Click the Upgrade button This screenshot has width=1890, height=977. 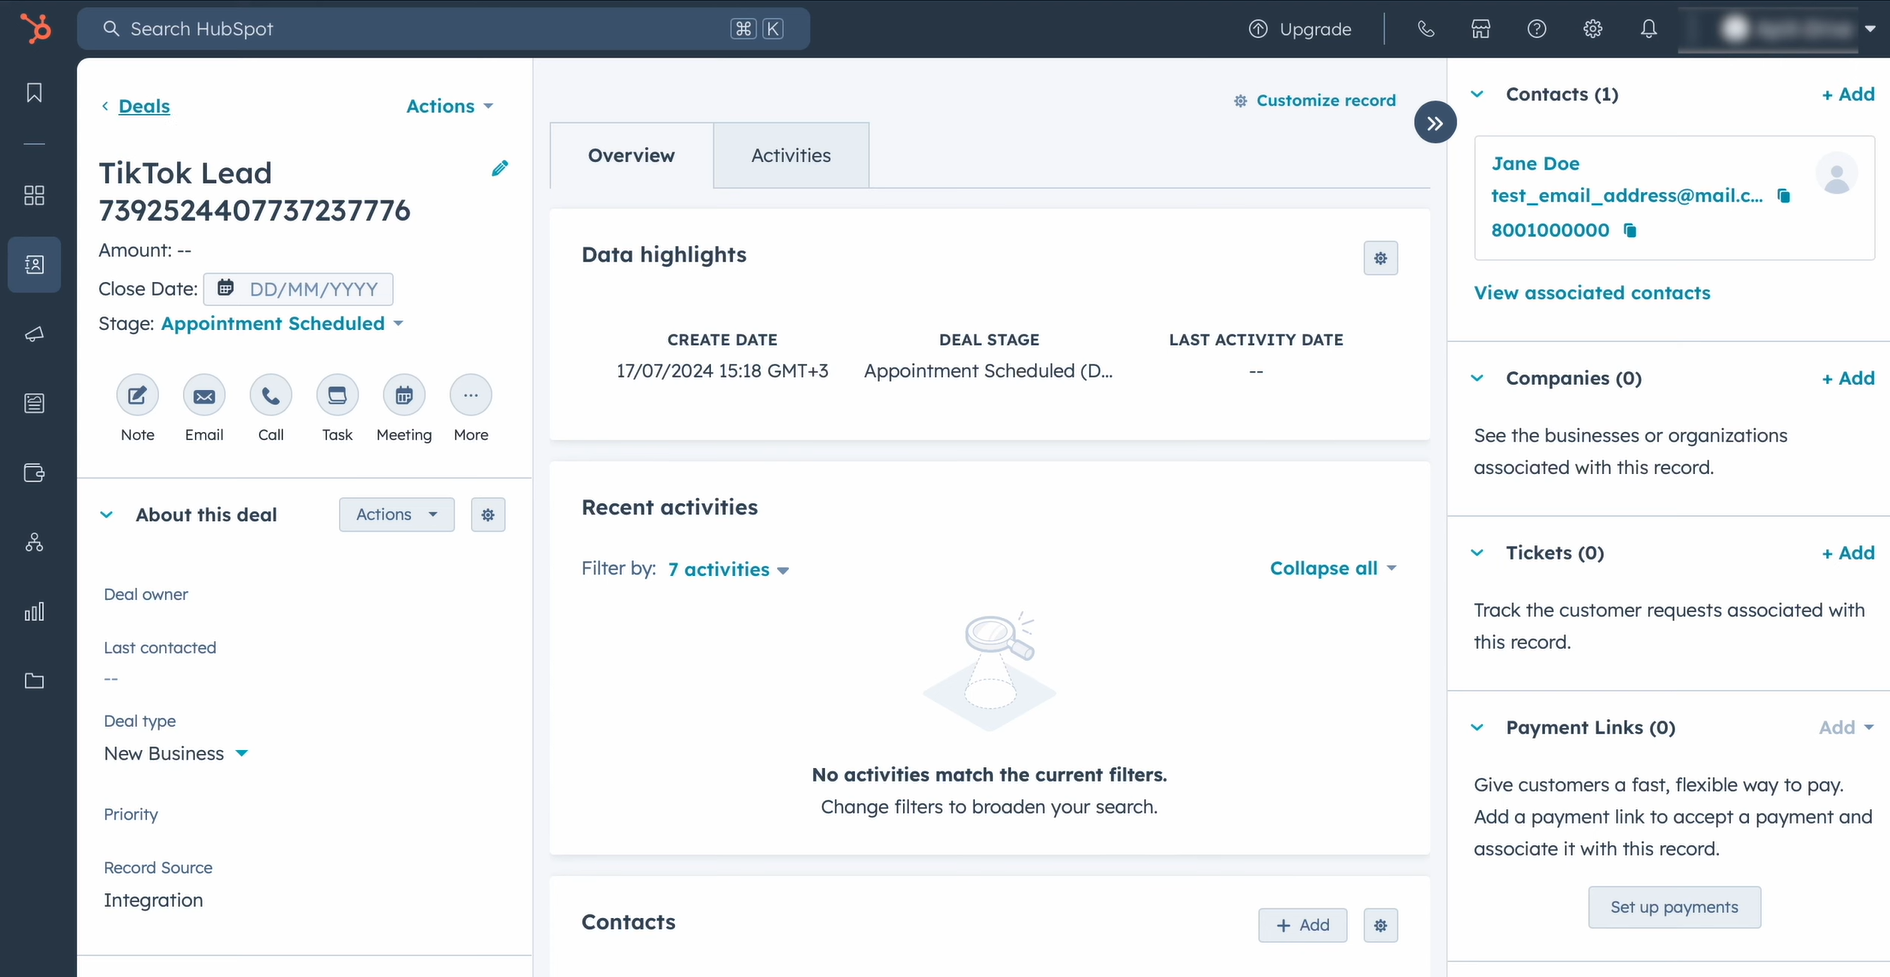pyautogui.click(x=1300, y=29)
